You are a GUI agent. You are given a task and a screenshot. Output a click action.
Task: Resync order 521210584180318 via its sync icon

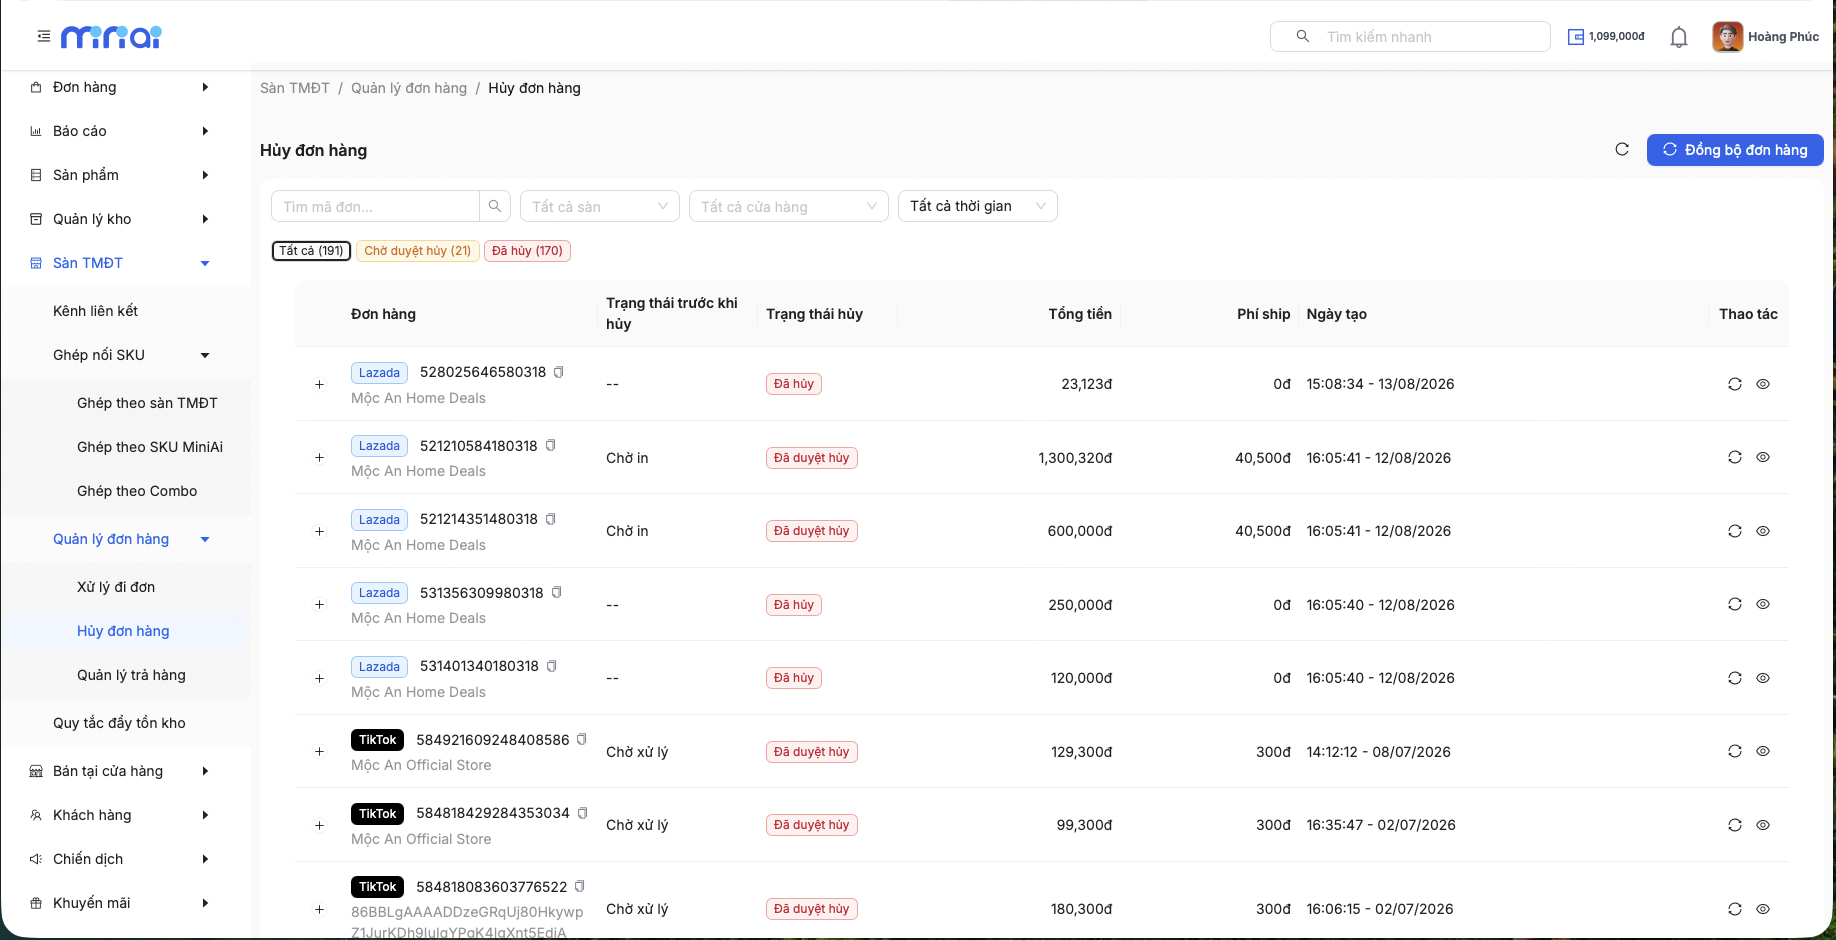1735,457
